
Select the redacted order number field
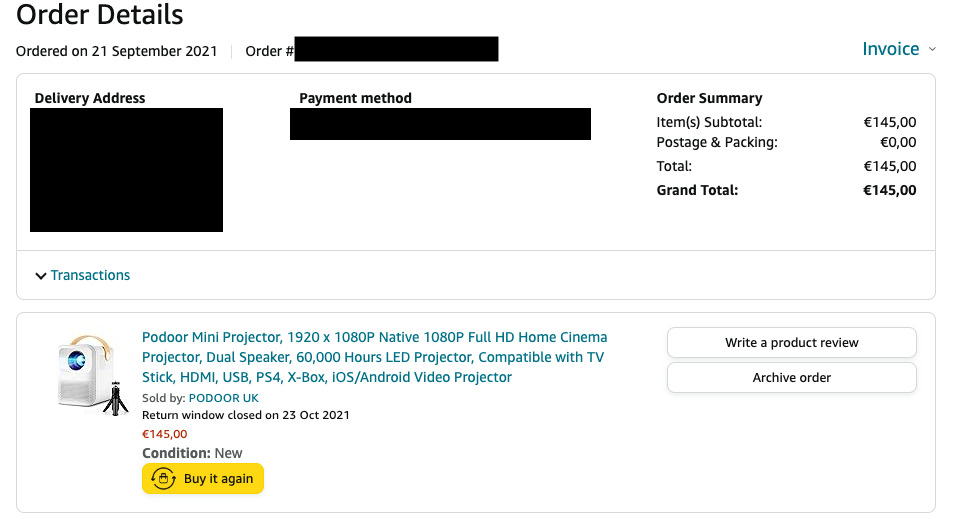pyautogui.click(x=396, y=49)
